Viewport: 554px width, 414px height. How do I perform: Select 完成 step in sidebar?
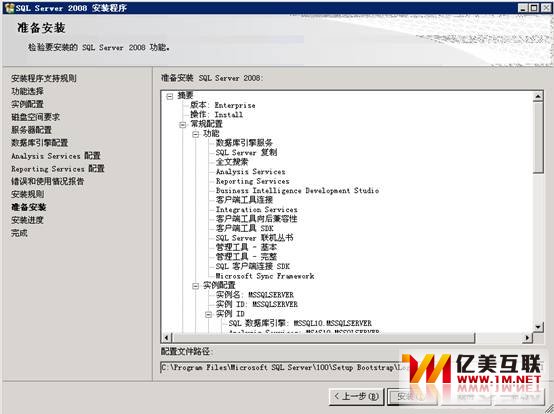(19, 233)
